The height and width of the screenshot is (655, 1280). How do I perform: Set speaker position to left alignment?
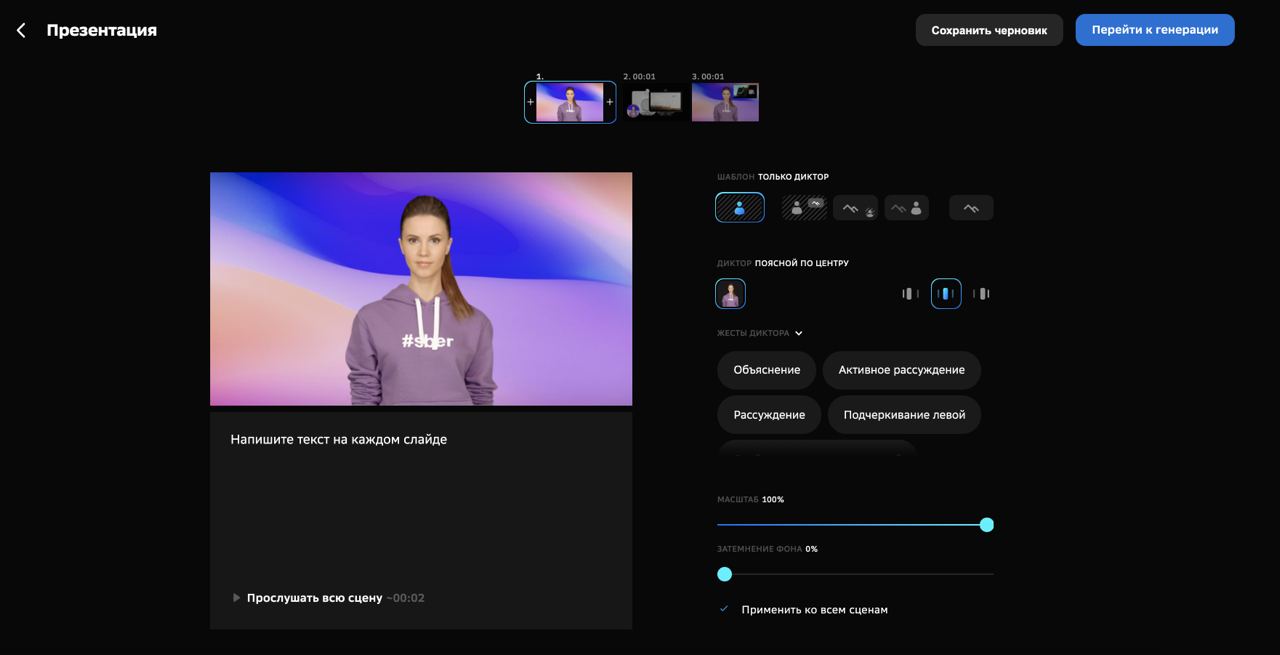(910, 293)
